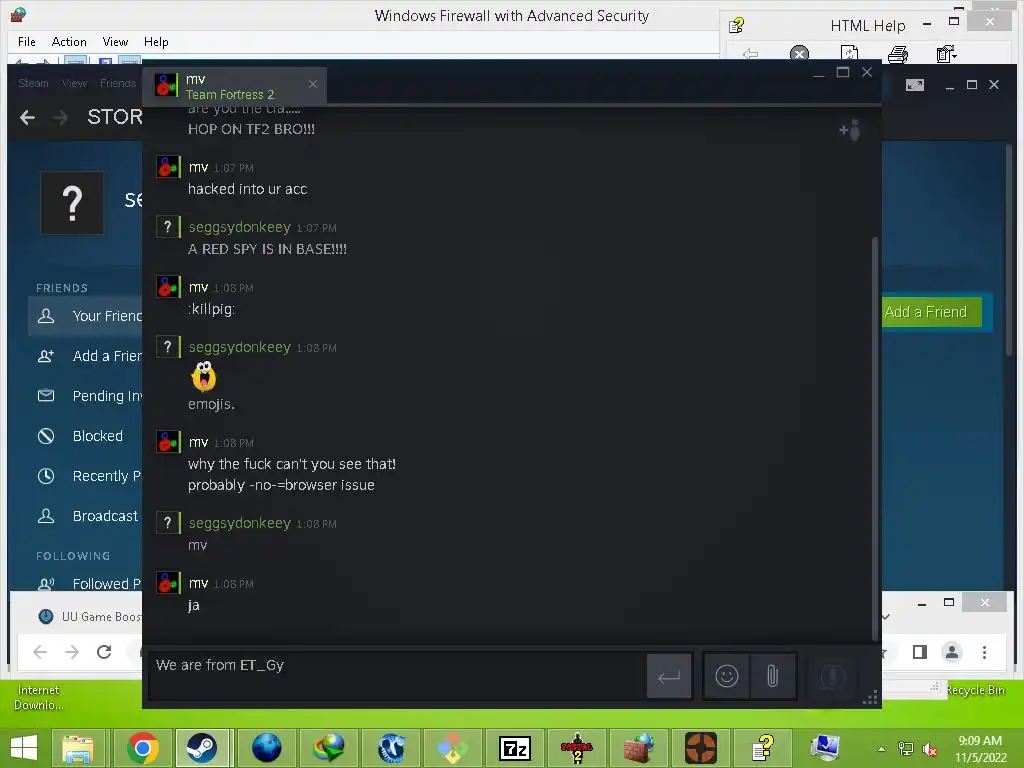This screenshot has height=768, width=1024.
Task: Select Your Friends in Steam sidebar
Action: (x=86, y=316)
